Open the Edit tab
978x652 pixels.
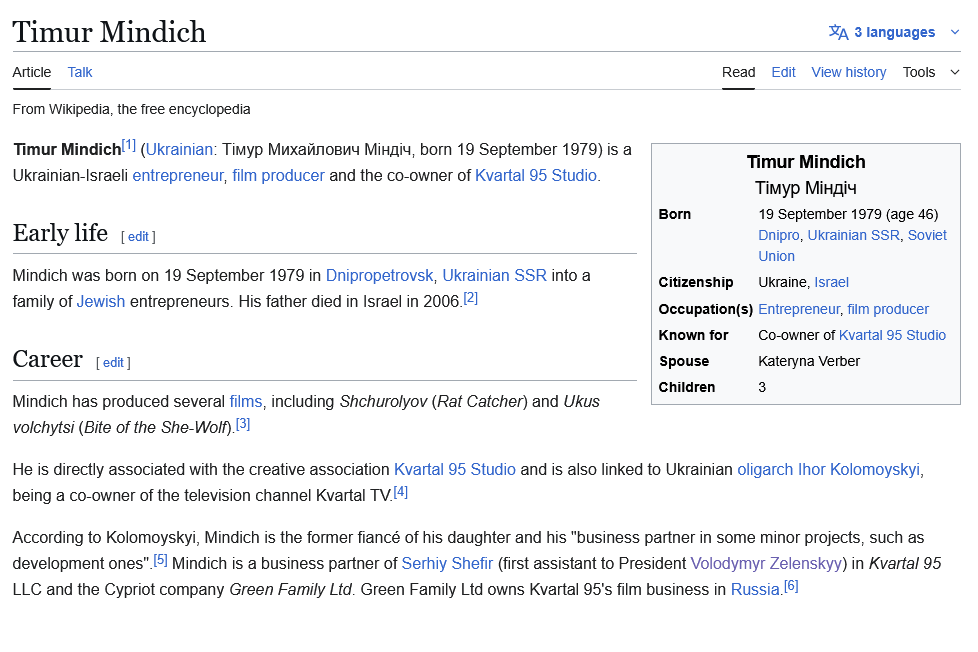(x=783, y=72)
